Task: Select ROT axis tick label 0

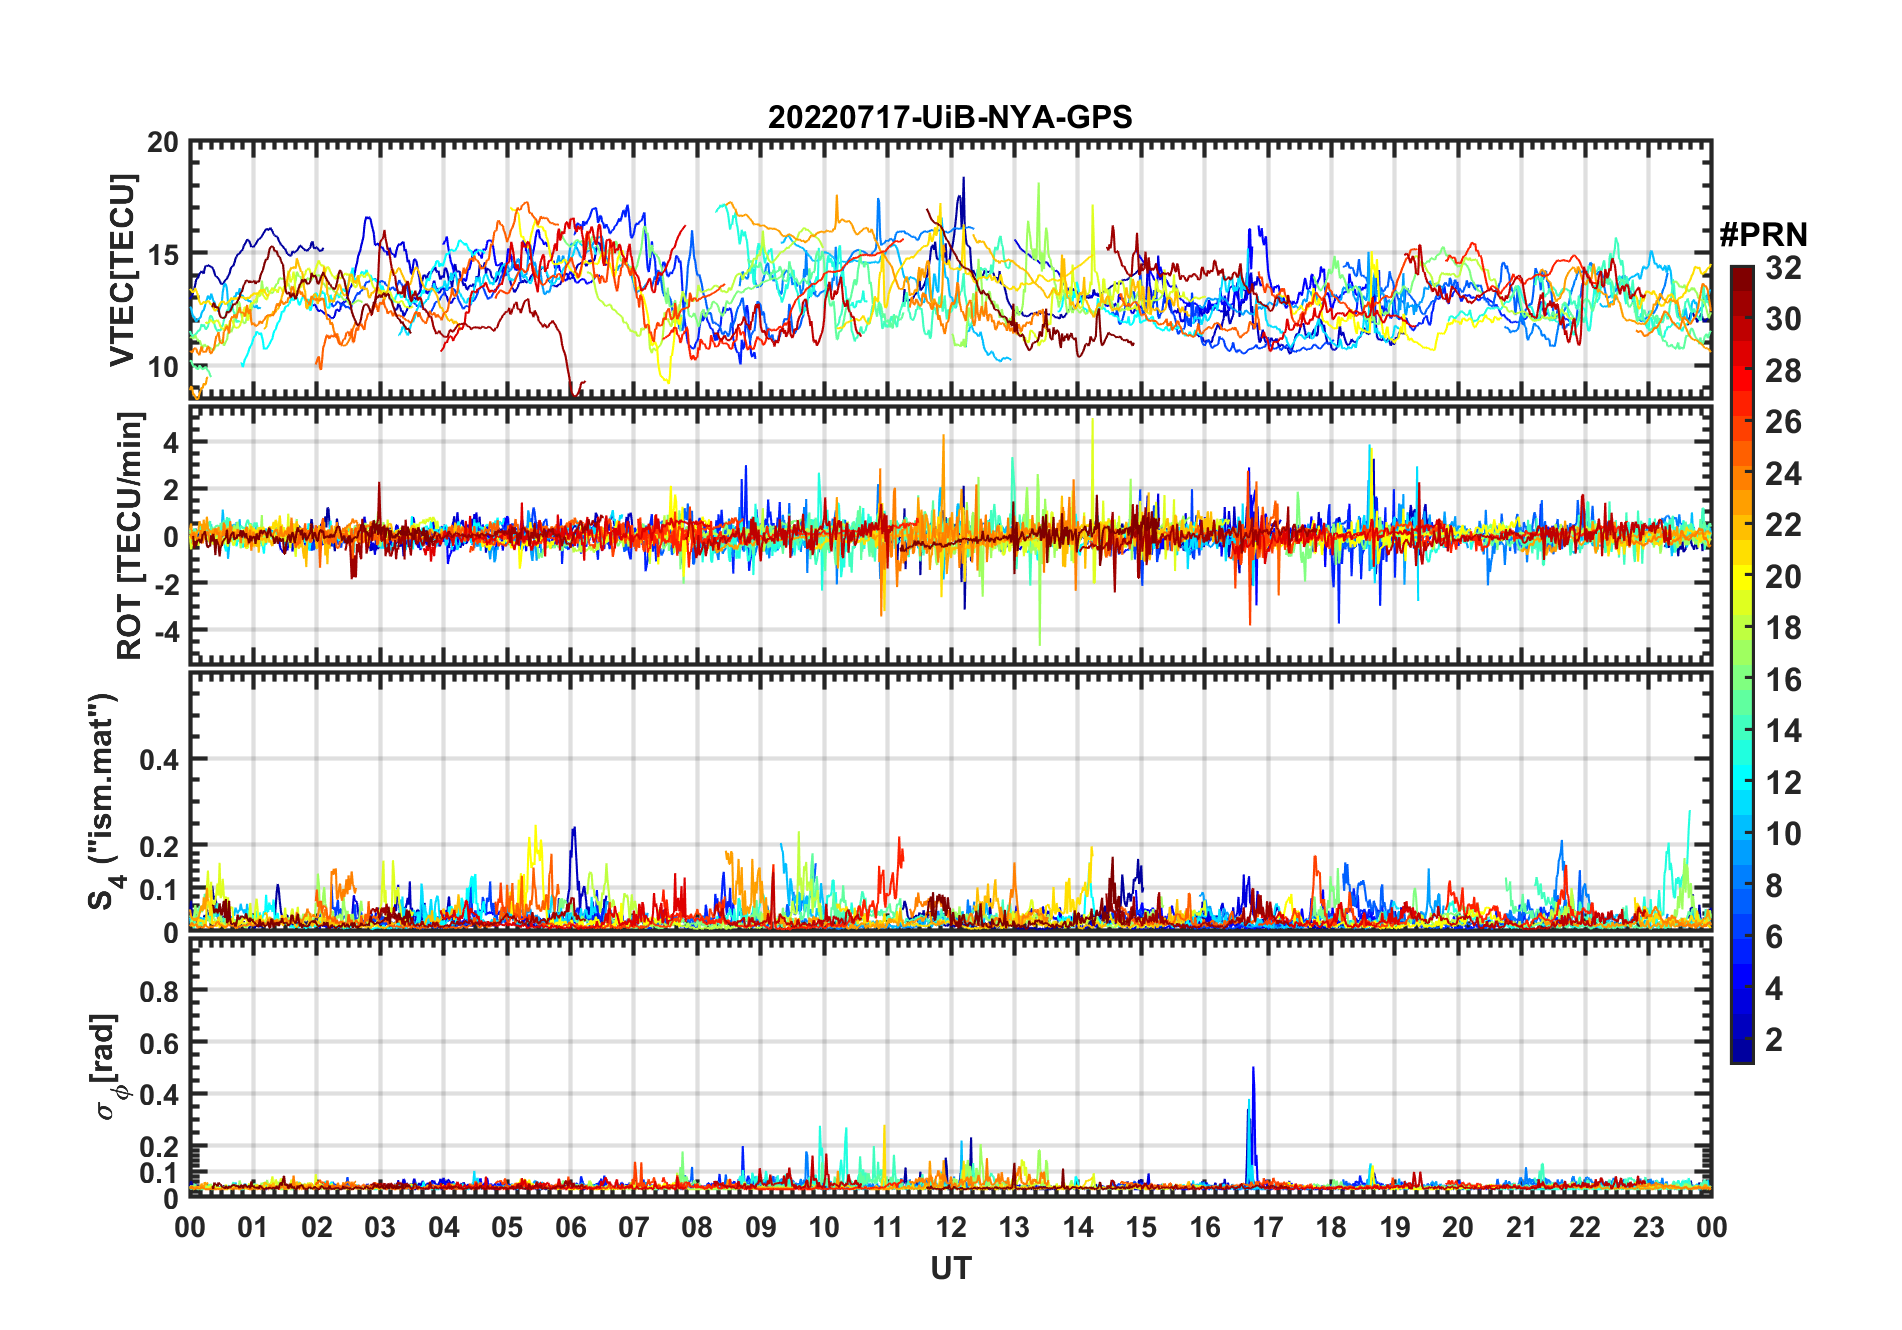Action: tap(171, 537)
